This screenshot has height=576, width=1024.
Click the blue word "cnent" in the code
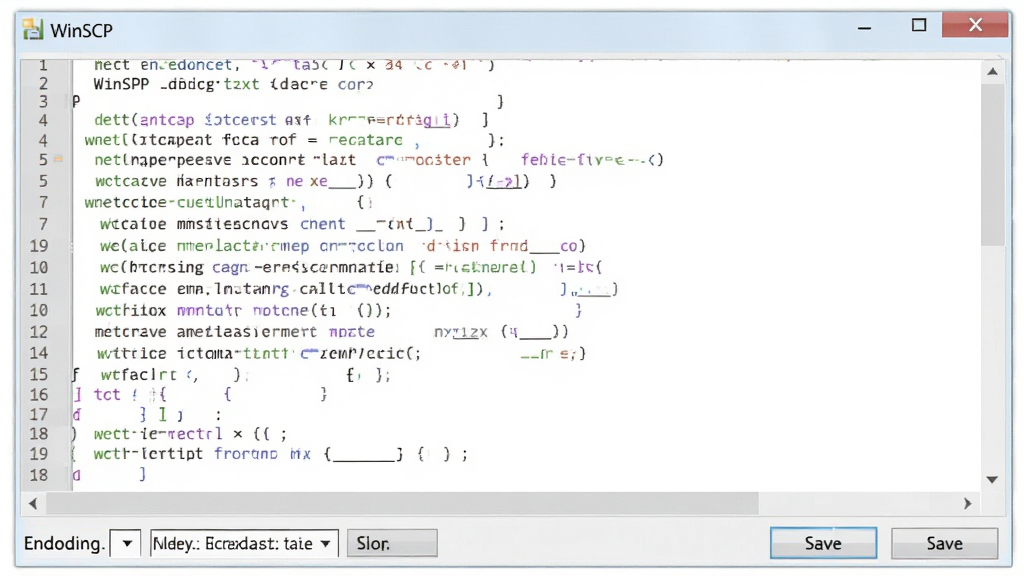coord(323,224)
